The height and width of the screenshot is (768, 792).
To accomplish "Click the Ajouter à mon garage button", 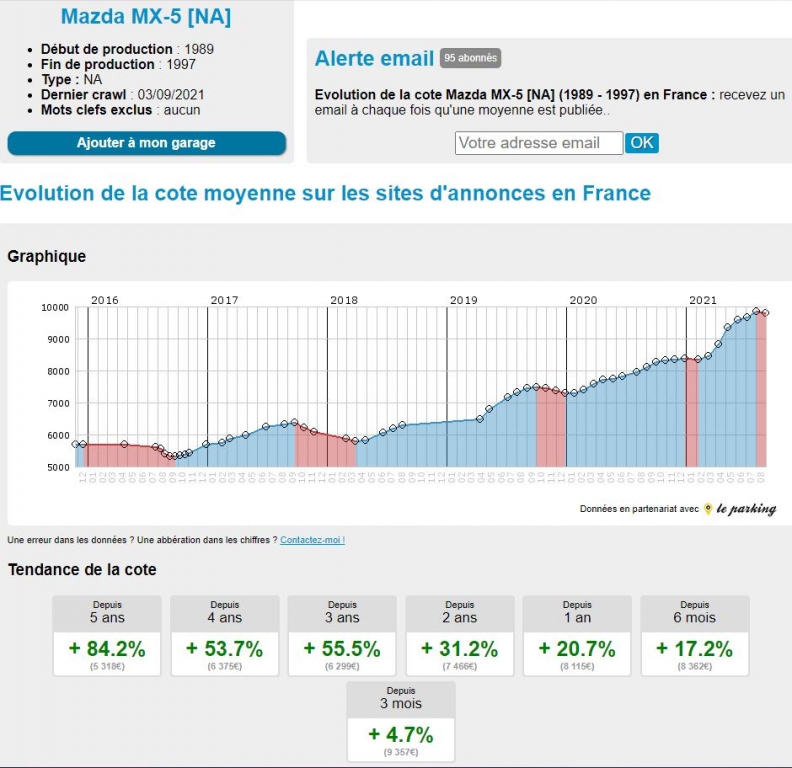I will click(146, 143).
